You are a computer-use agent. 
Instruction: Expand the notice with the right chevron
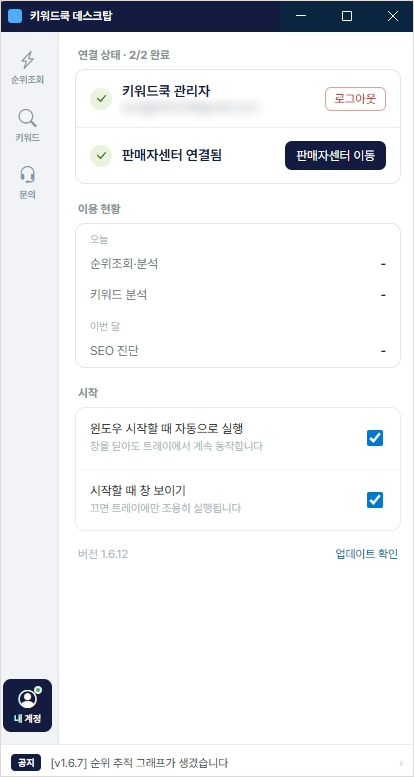[x=401, y=763]
